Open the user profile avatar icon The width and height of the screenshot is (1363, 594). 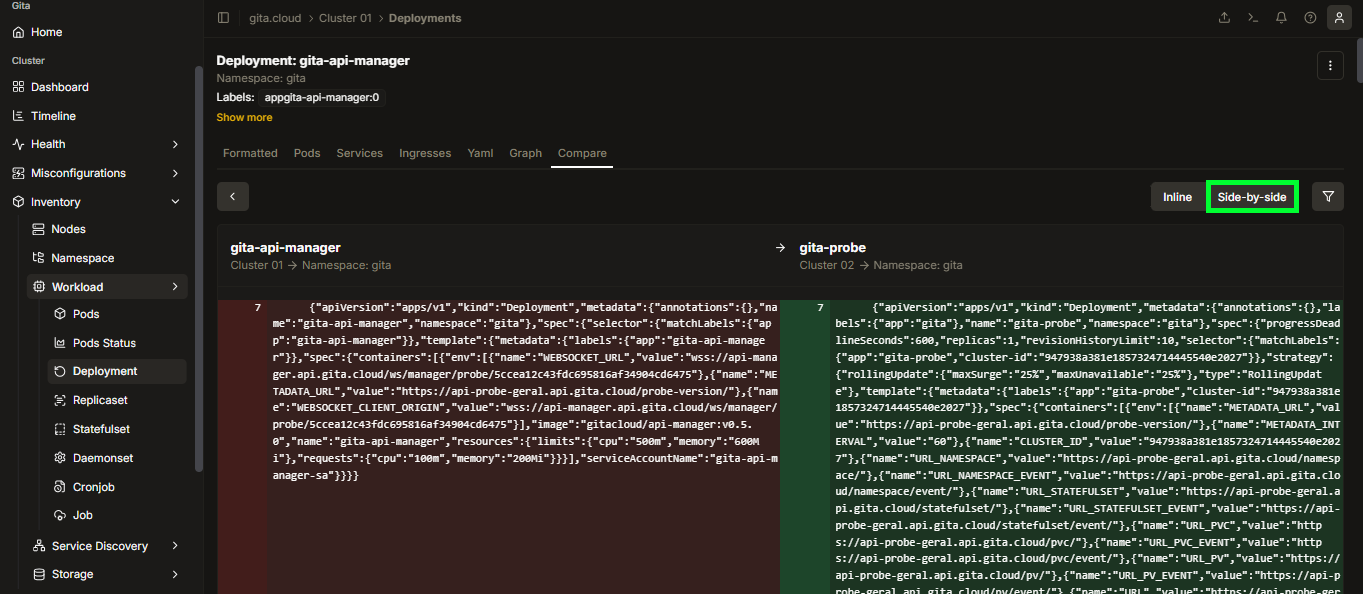tap(1338, 18)
